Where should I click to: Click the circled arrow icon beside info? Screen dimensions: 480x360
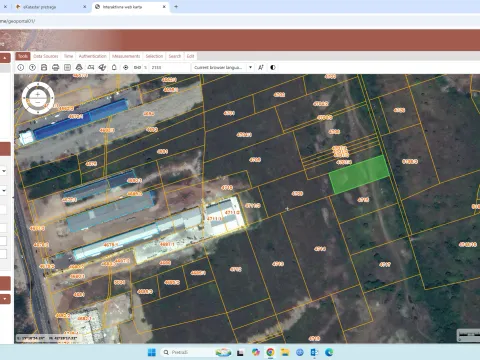pos(32,67)
